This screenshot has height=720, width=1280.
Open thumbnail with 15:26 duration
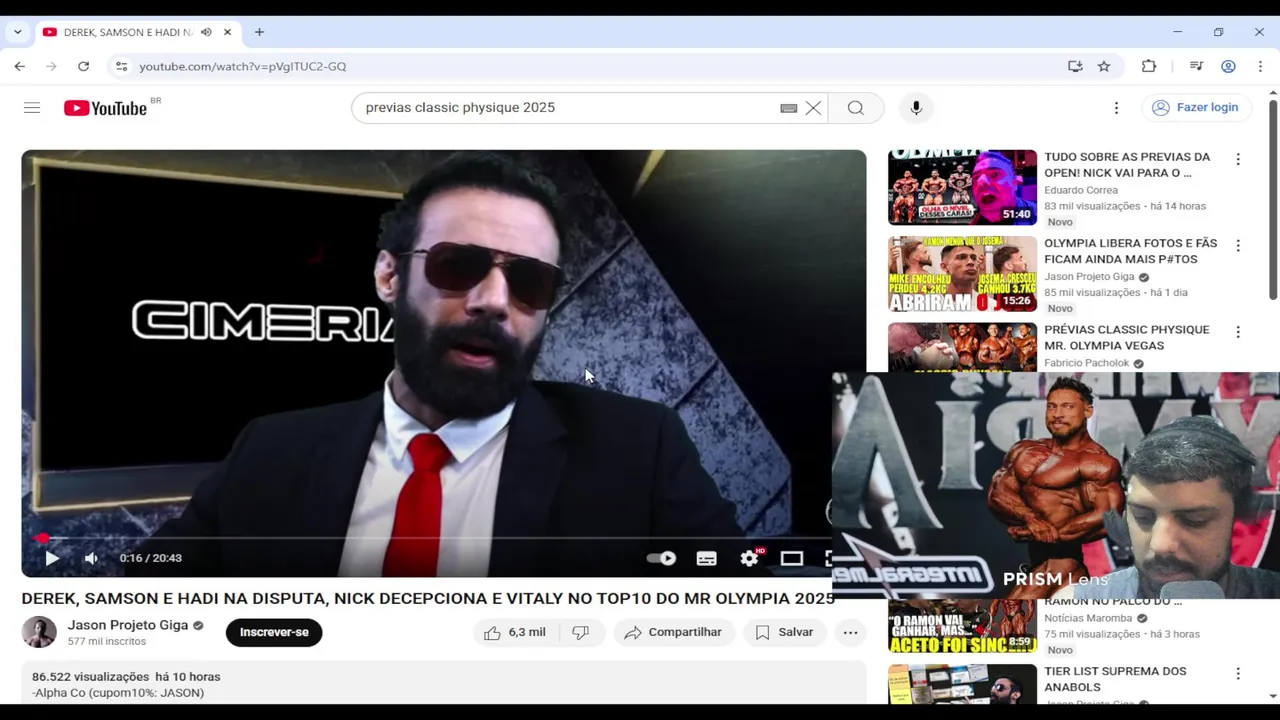point(962,274)
